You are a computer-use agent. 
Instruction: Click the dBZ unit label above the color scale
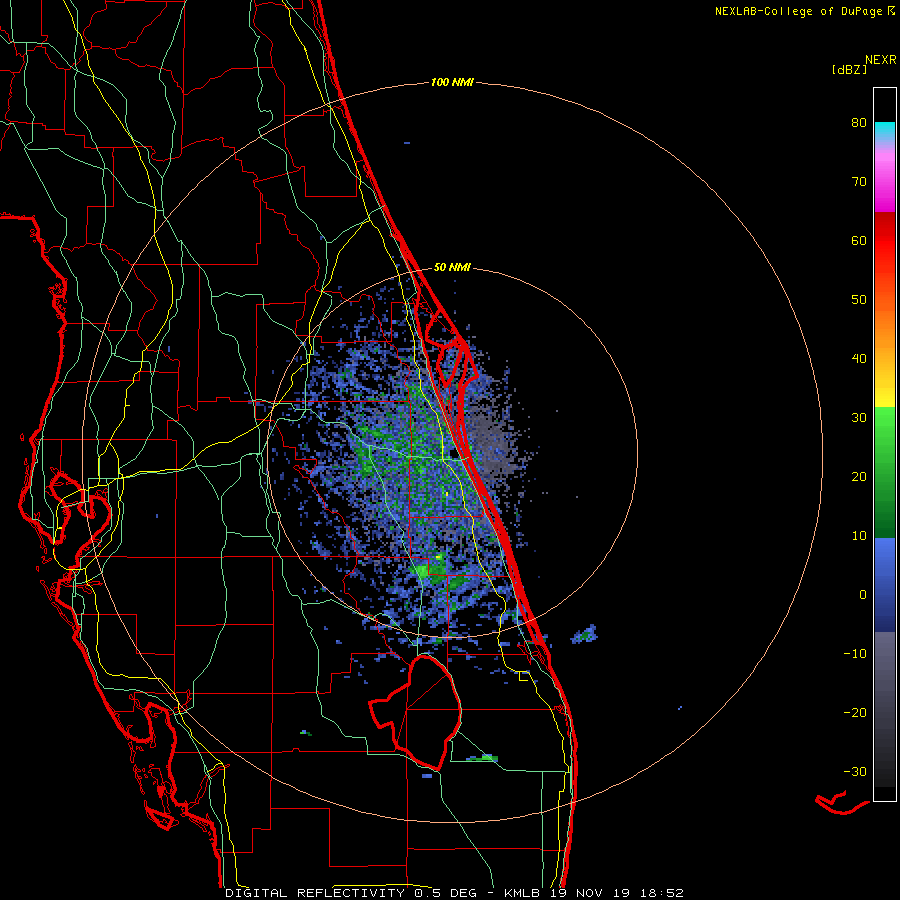click(x=849, y=70)
